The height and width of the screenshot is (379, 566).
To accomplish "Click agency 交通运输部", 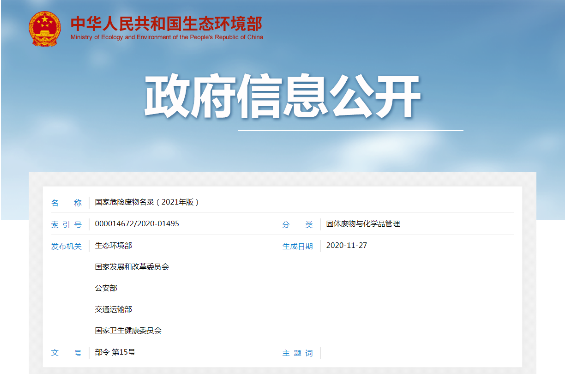I will coord(113,309).
